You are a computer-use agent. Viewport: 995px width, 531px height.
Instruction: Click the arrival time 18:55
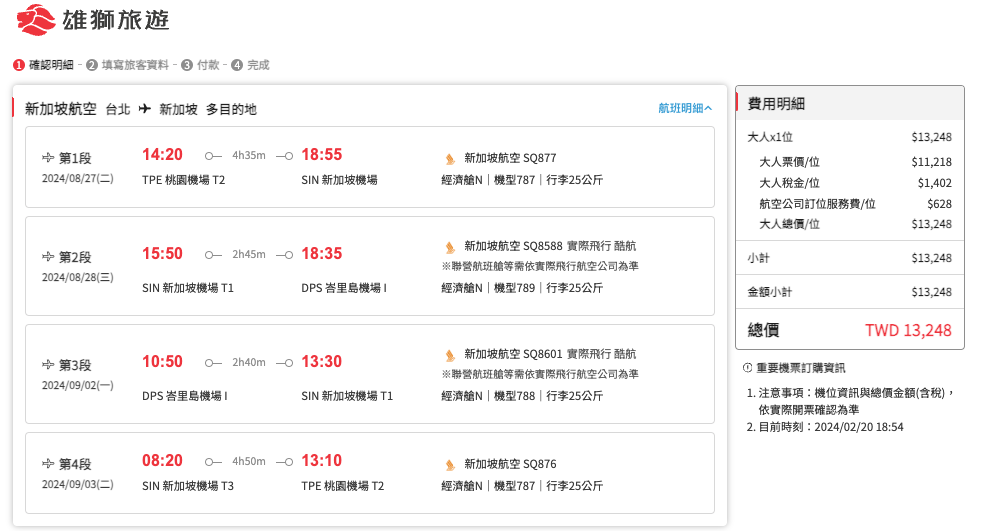tap(322, 154)
